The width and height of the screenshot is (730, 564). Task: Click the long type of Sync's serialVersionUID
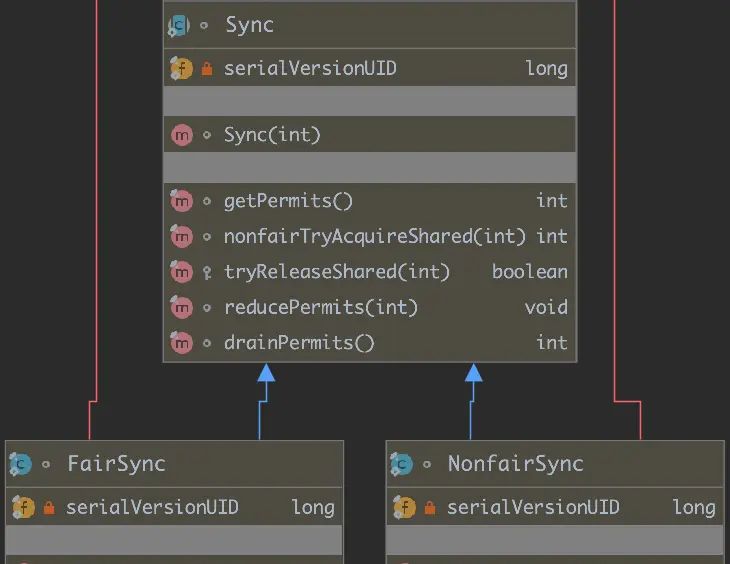click(x=547, y=68)
